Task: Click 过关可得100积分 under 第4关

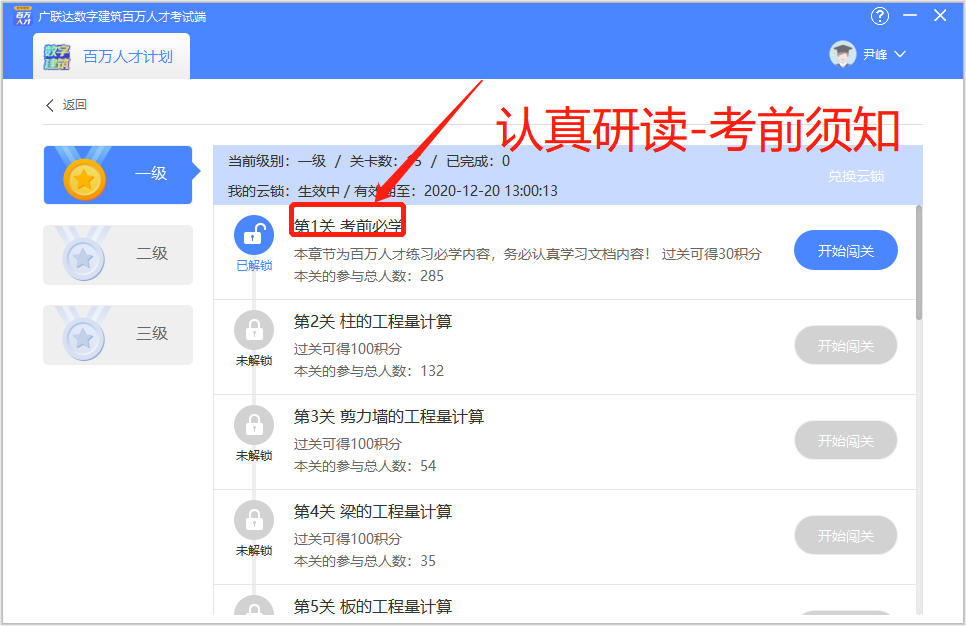Action: click(x=347, y=539)
